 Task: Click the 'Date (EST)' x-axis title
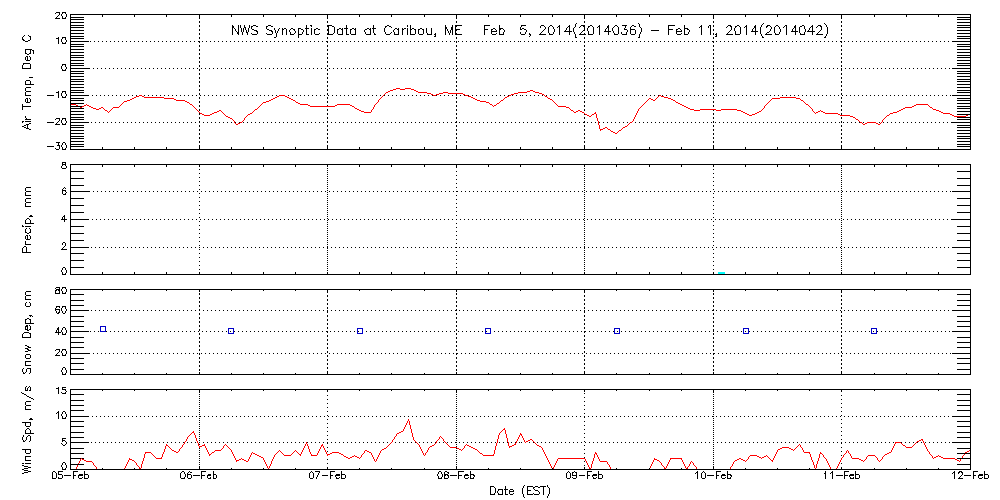pos(519,491)
